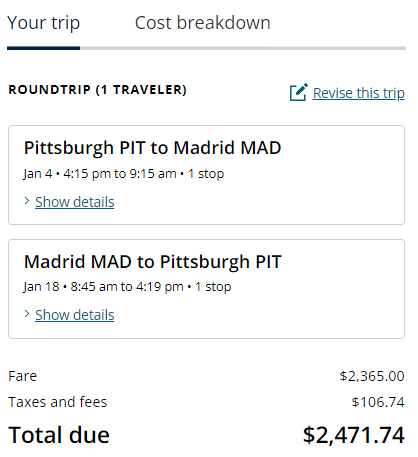This screenshot has width=418, height=457.
Task: Switch to the Cost breakdown tab
Action: pos(202,23)
